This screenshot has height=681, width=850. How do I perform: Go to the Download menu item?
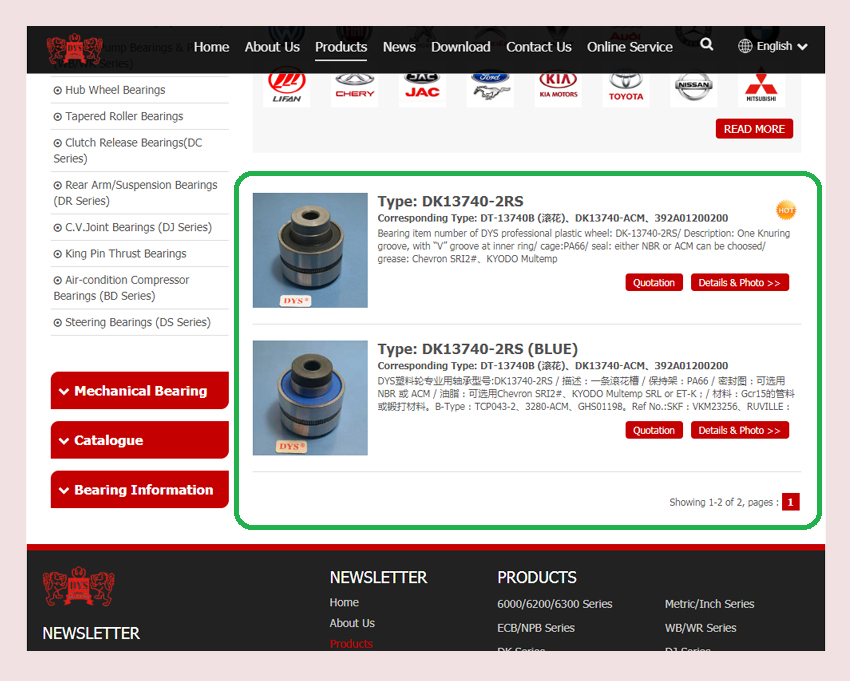pos(460,47)
